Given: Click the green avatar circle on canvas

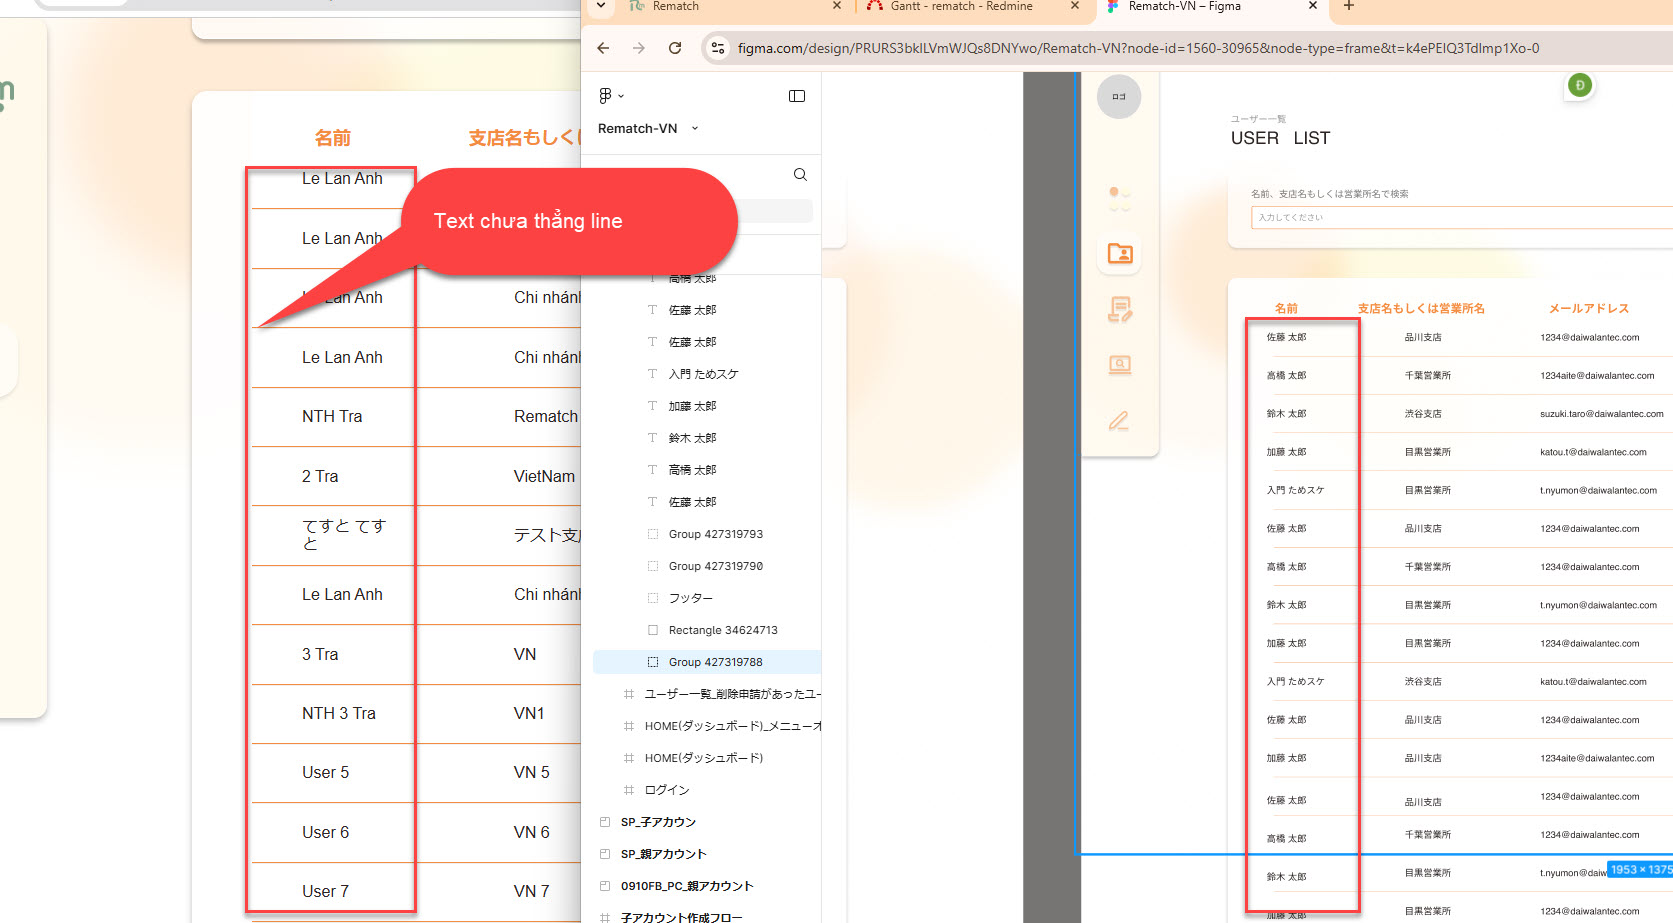Looking at the screenshot, I should pos(1580,86).
